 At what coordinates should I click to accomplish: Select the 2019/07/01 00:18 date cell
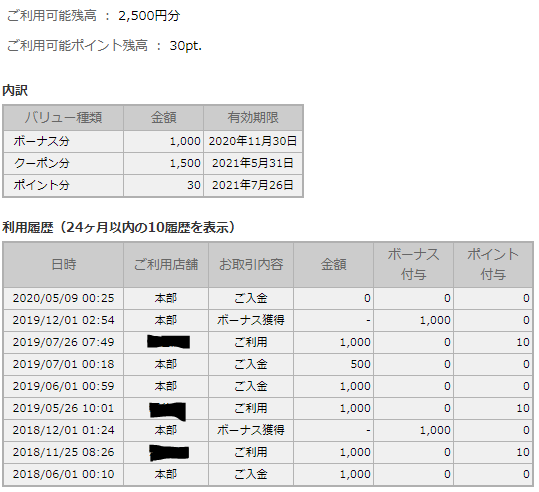(x=63, y=364)
